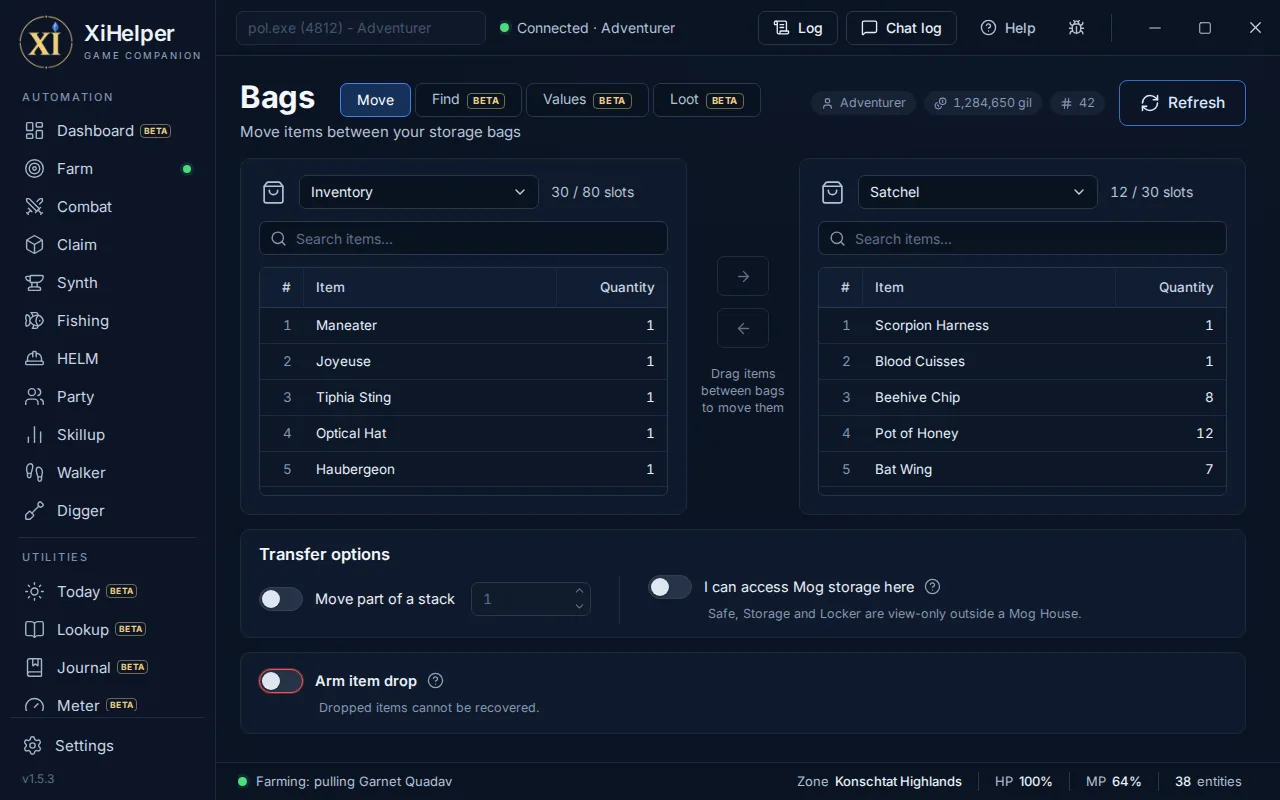Switch to the Values tab

(x=587, y=100)
